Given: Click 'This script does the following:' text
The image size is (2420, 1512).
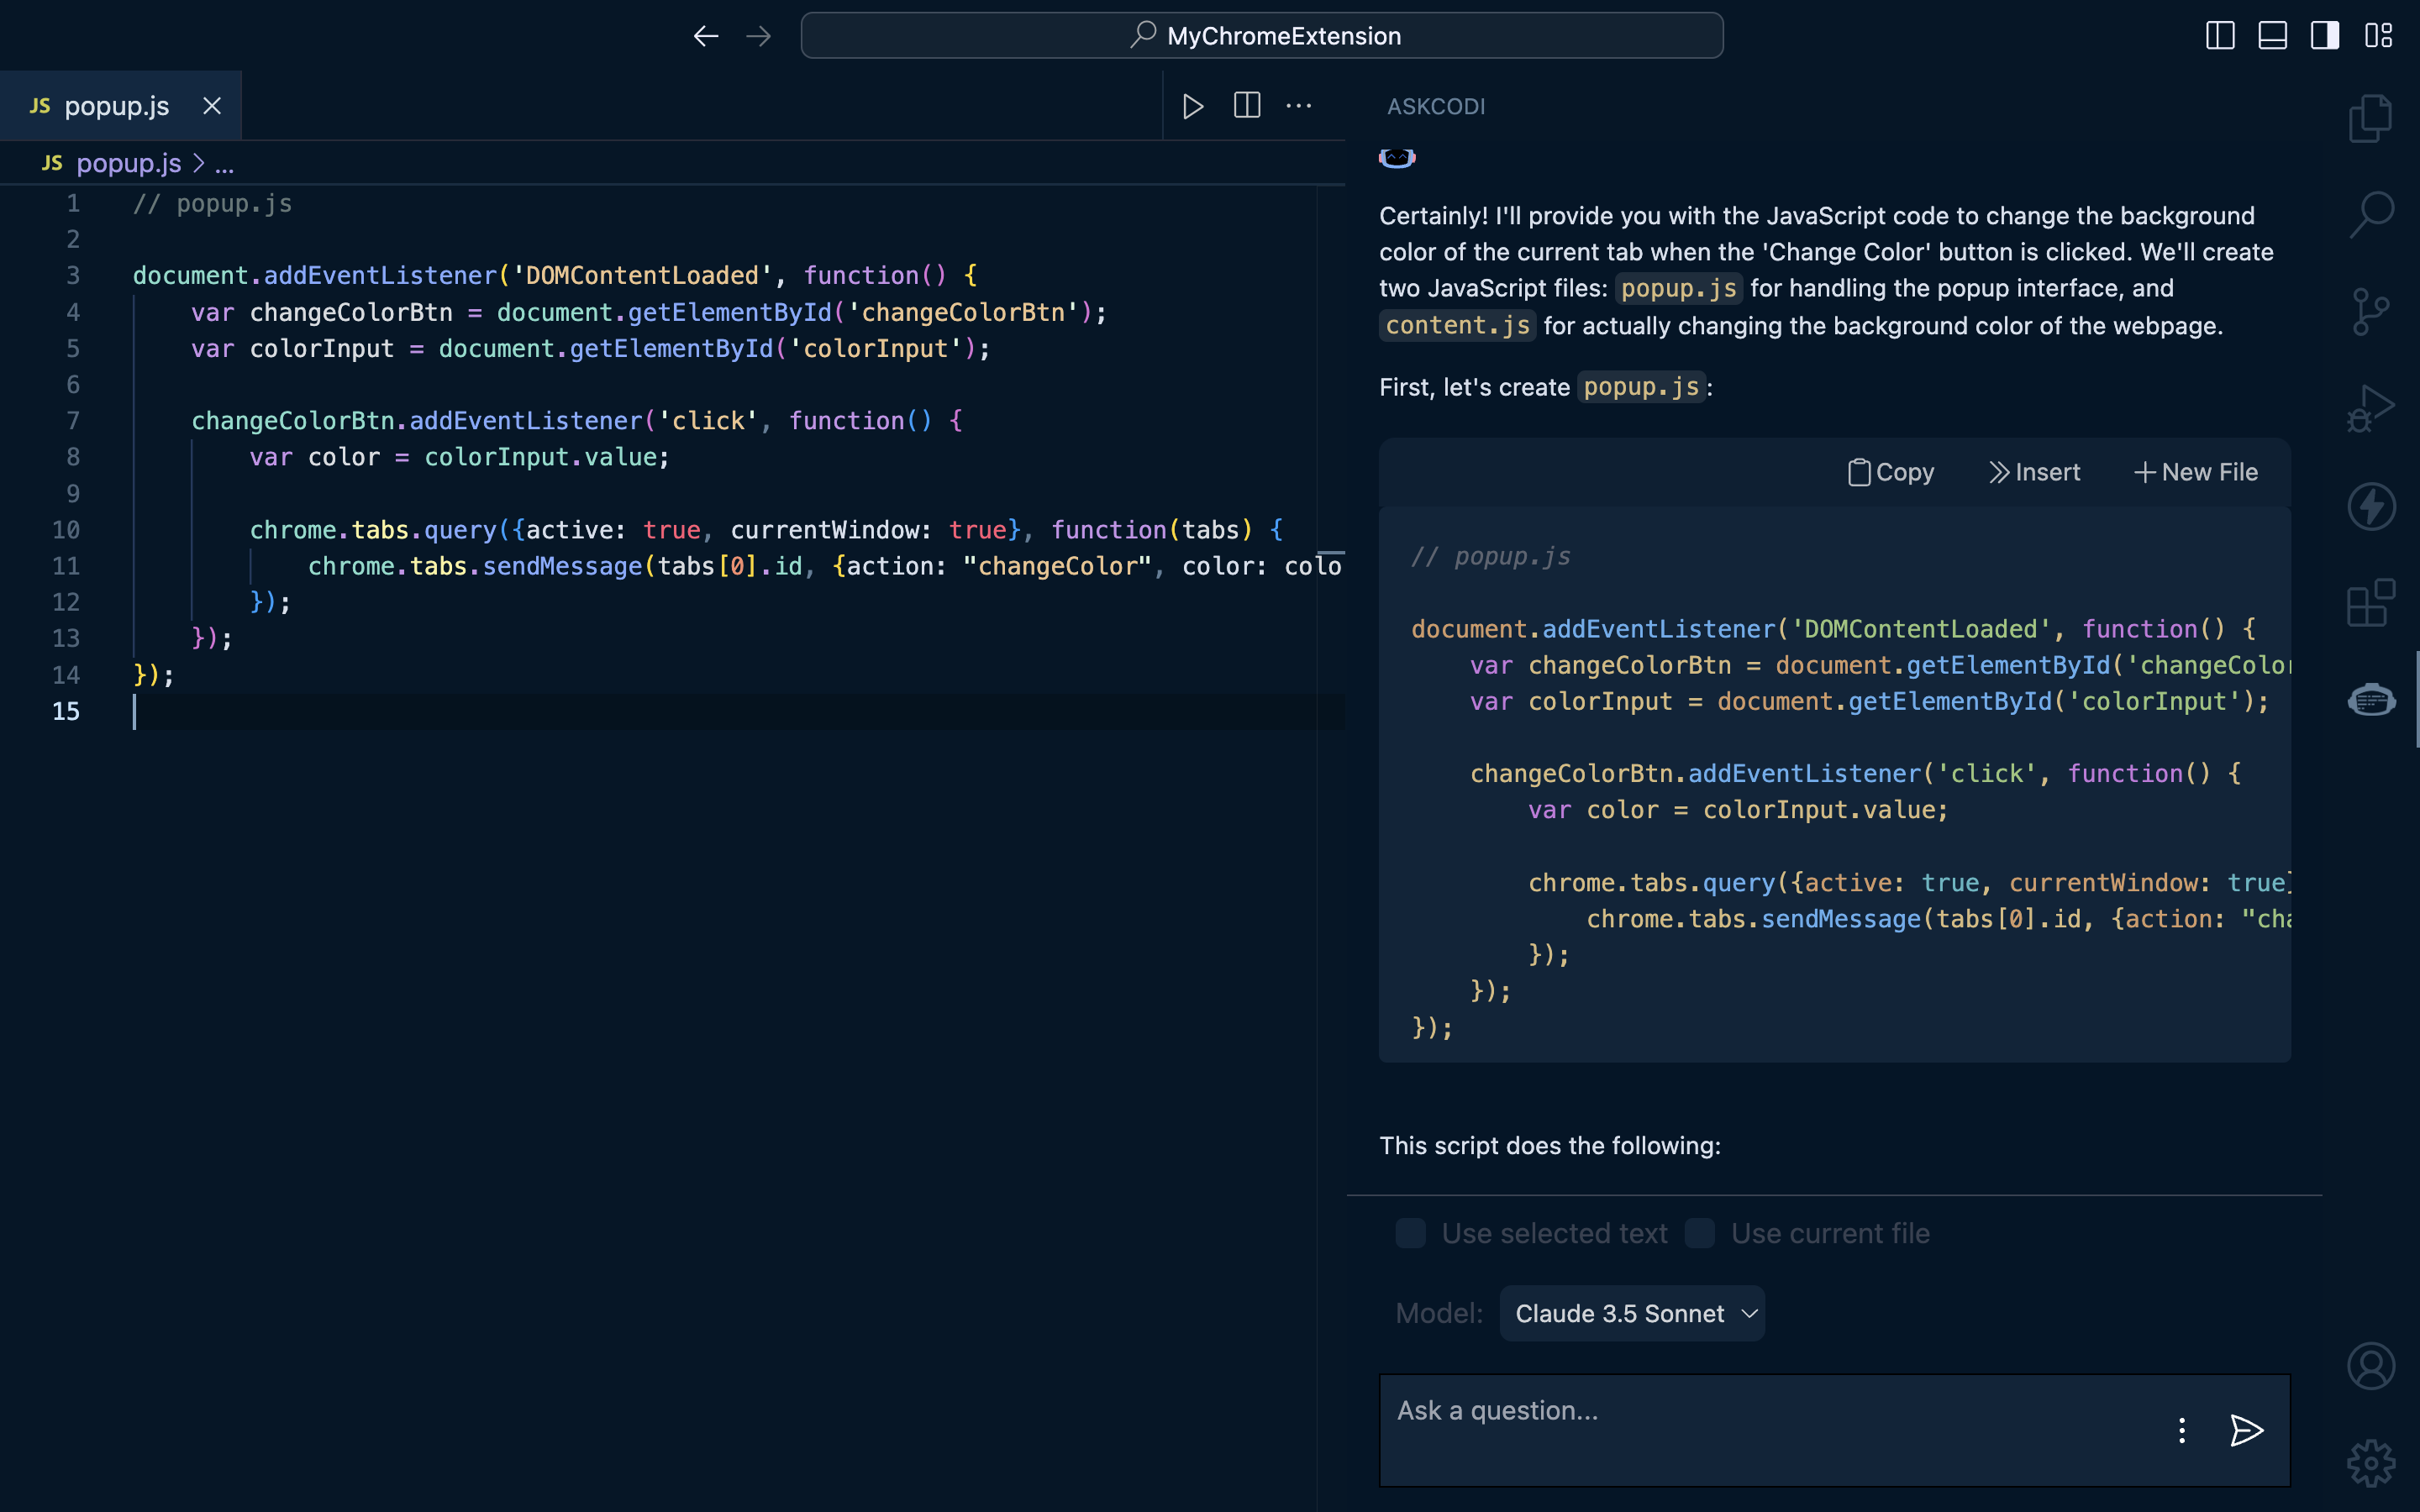Looking at the screenshot, I should pos(1550,1145).
